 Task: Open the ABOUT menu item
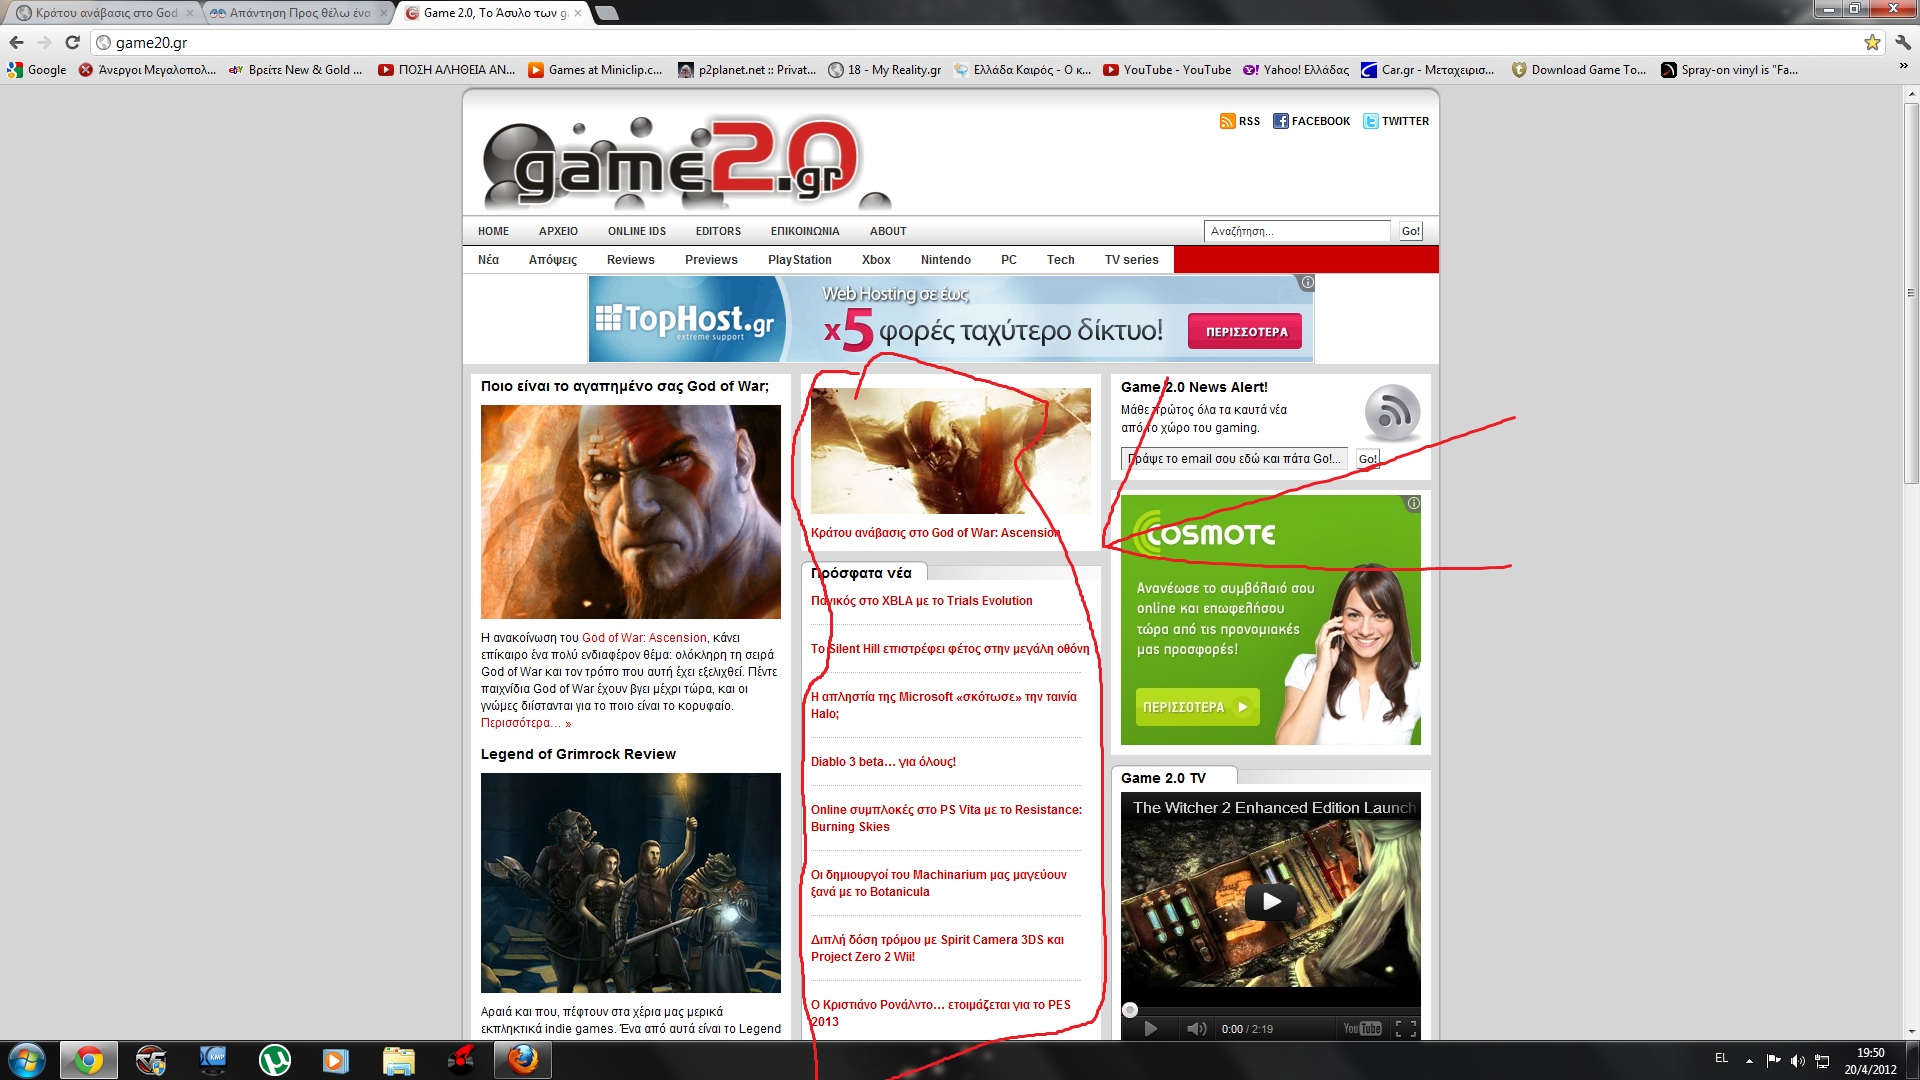pyautogui.click(x=888, y=231)
